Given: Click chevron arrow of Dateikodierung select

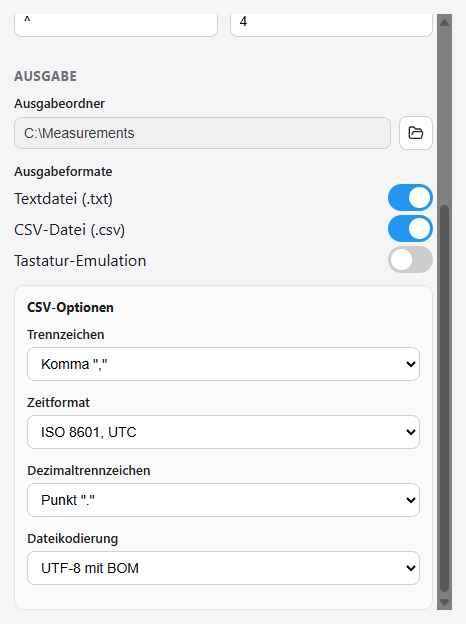Looking at the screenshot, I should 410,568.
